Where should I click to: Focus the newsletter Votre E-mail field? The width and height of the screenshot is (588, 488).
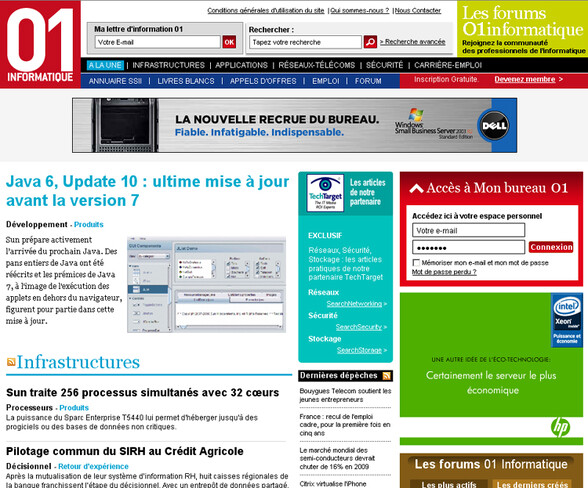[158, 42]
